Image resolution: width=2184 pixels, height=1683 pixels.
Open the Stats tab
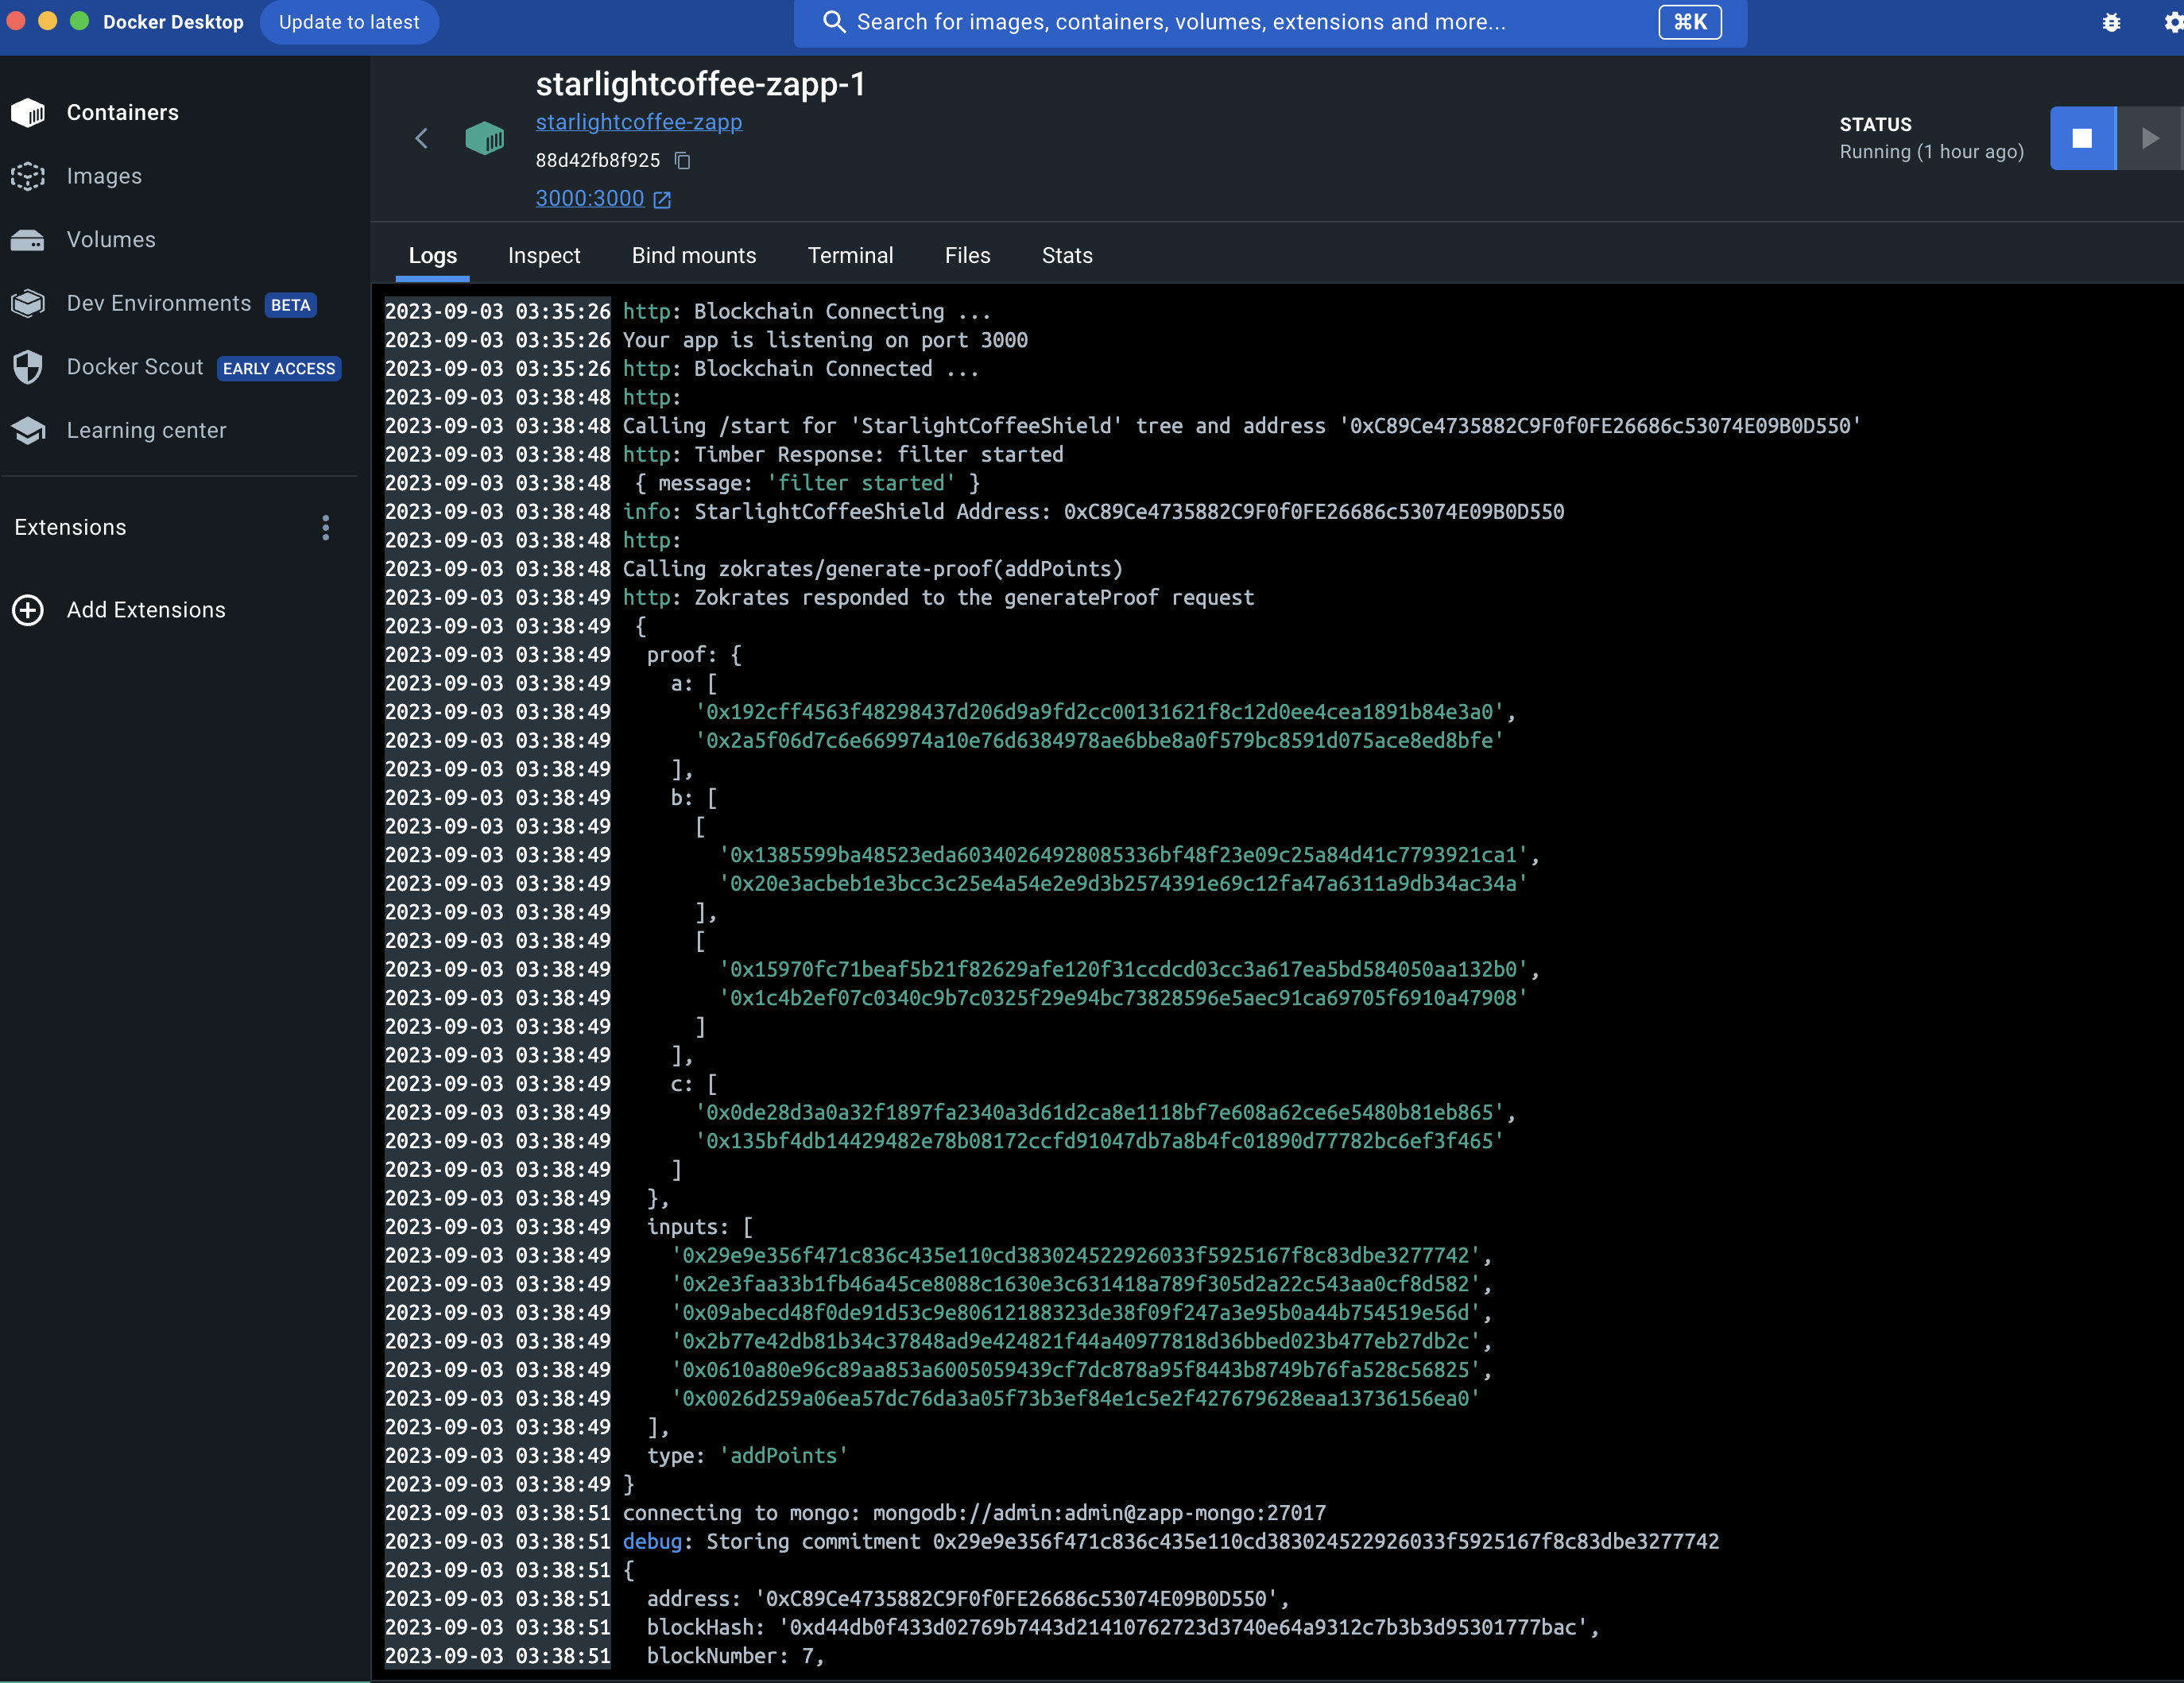1066,256
